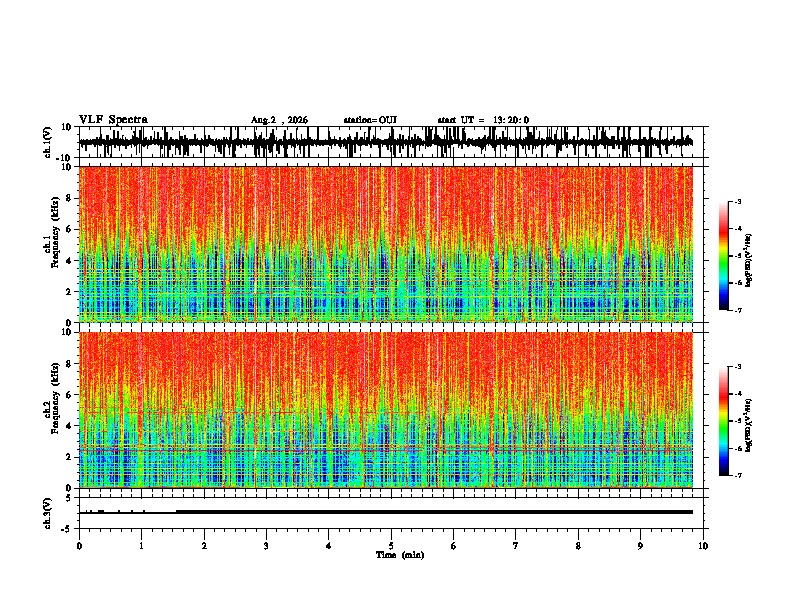
Task: Click inside the ch.1 spectrogram panel
Action: pyautogui.click(x=386, y=244)
